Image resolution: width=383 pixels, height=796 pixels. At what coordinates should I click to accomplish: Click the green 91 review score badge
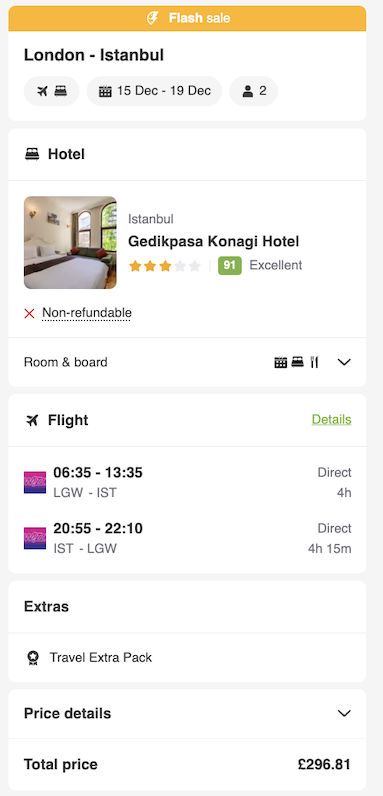click(x=230, y=266)
